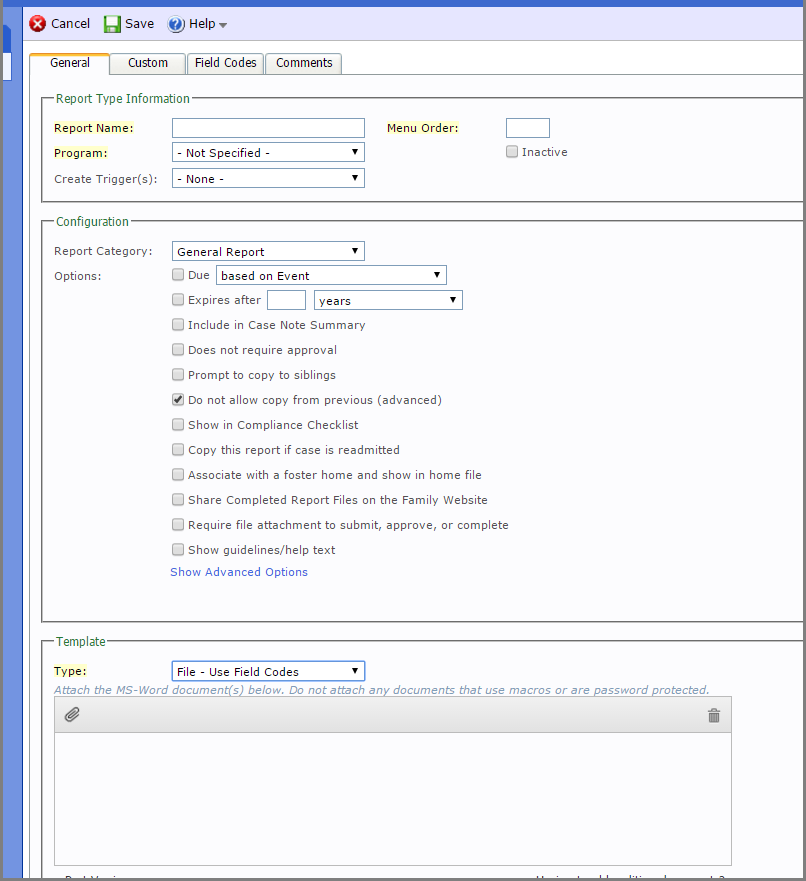This screenshot has width=806, height=881.
Task: Click Show Advanced Options link
Action: (239, 572)
